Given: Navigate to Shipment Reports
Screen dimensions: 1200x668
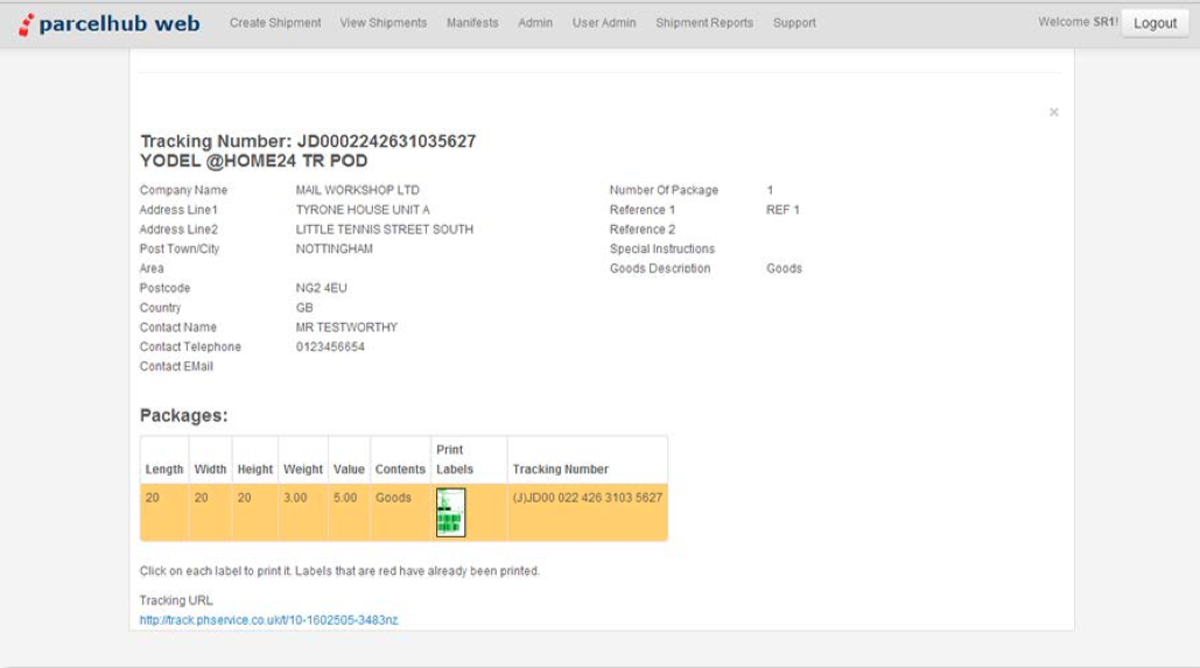Looking at the screenshot, I should tap(704, 23).
